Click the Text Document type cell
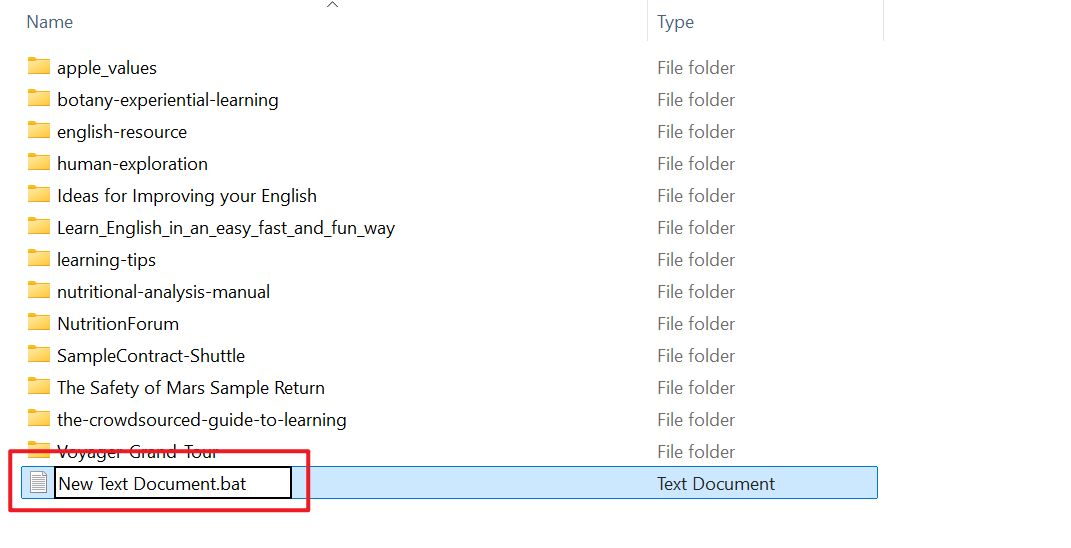Screen dimensions: 1071x548 (x=716, y=484)
